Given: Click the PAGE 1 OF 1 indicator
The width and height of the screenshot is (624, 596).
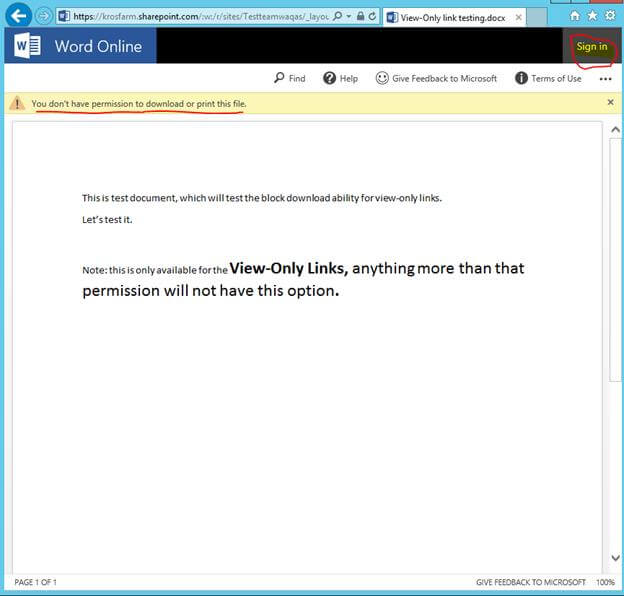Looking at the screenshot, I should click(x=35, y=582).
